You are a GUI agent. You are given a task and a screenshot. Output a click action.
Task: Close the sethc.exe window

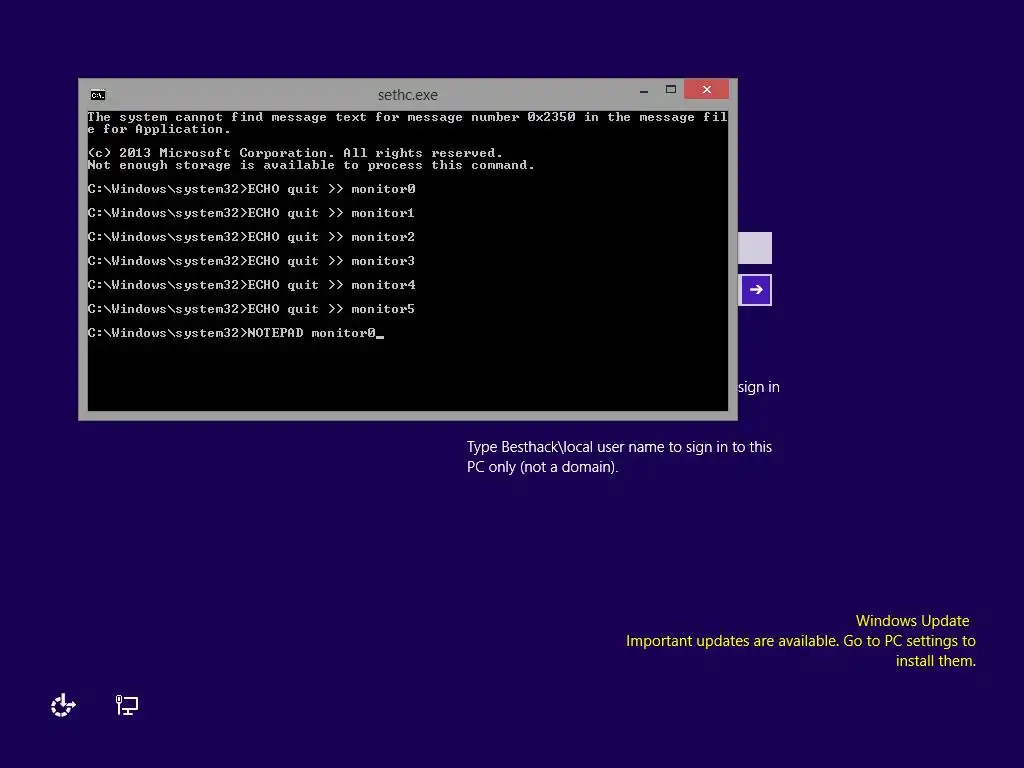click(707, 89)
